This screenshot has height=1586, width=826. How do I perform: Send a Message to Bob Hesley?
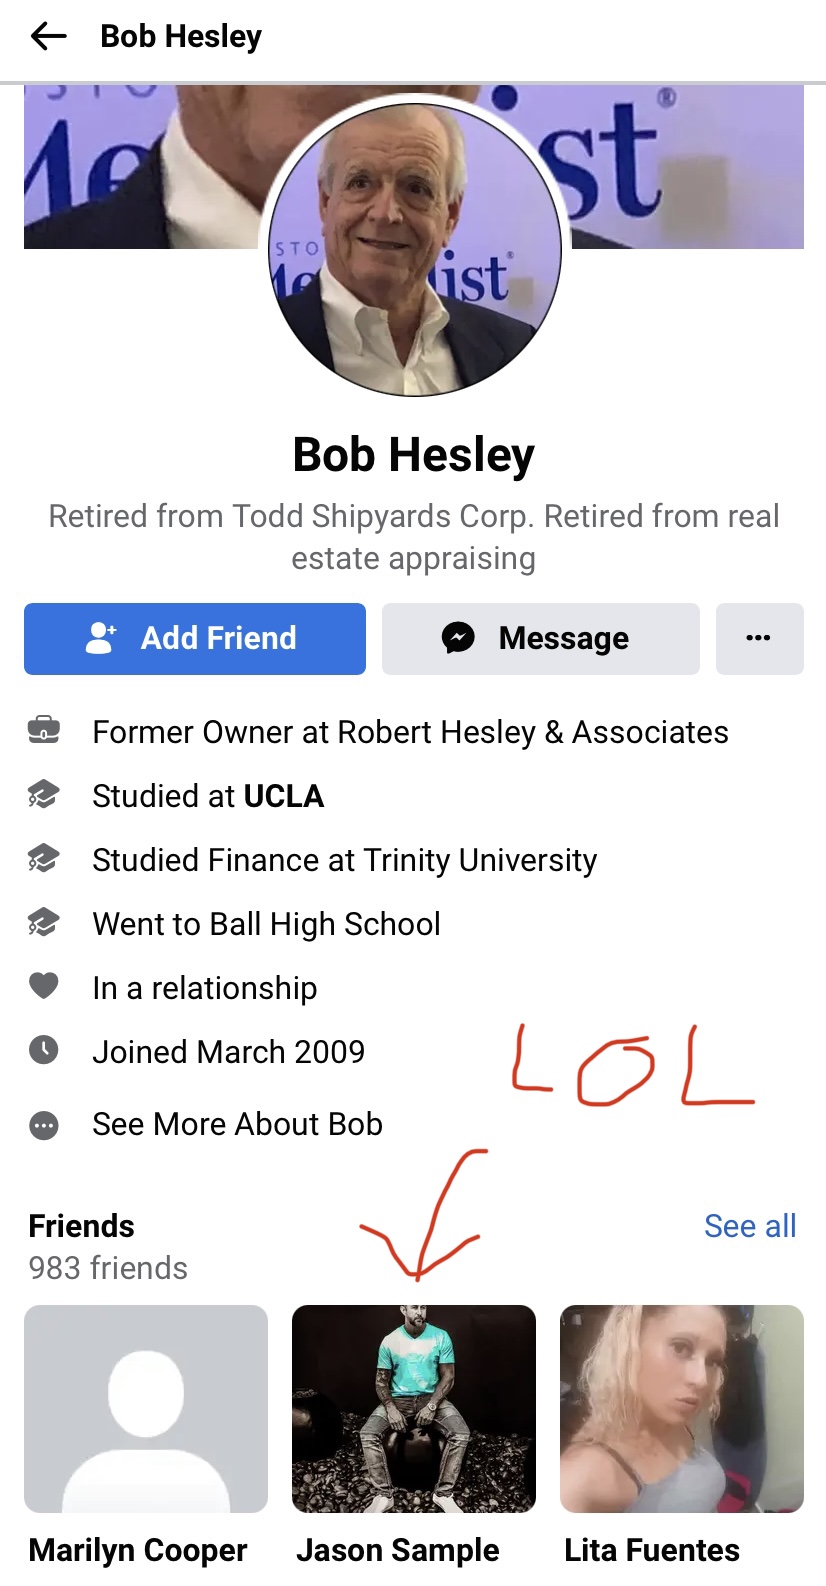[540, 638]
